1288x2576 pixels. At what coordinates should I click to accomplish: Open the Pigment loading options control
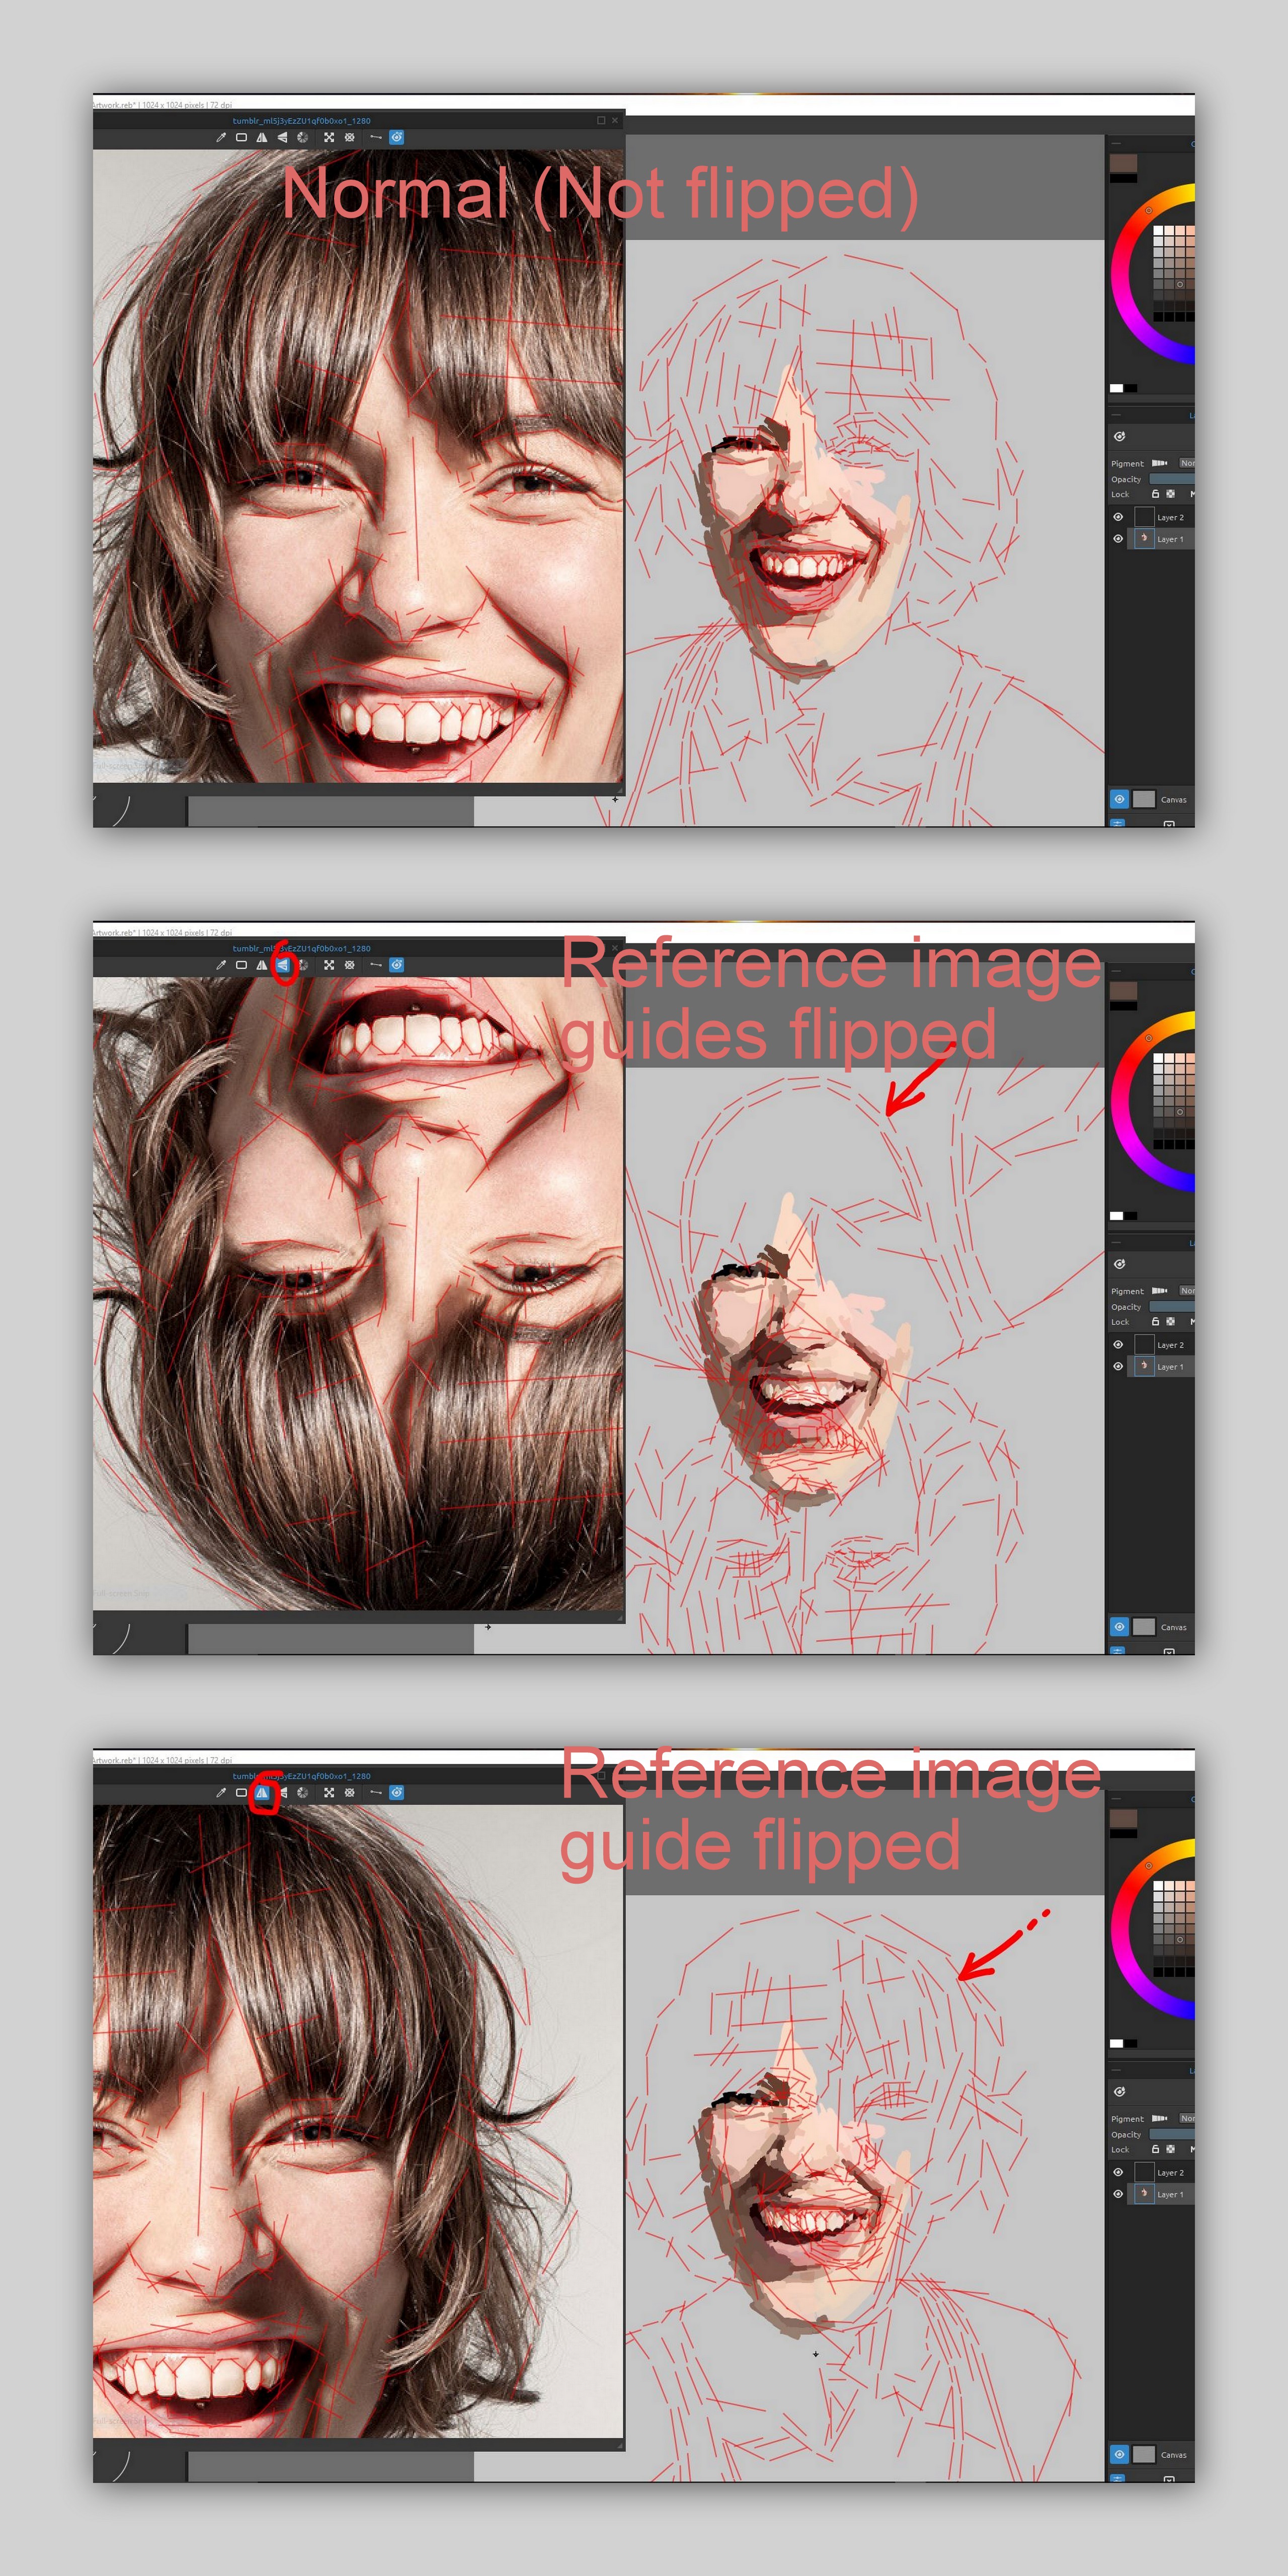(x=1160, y=463)
